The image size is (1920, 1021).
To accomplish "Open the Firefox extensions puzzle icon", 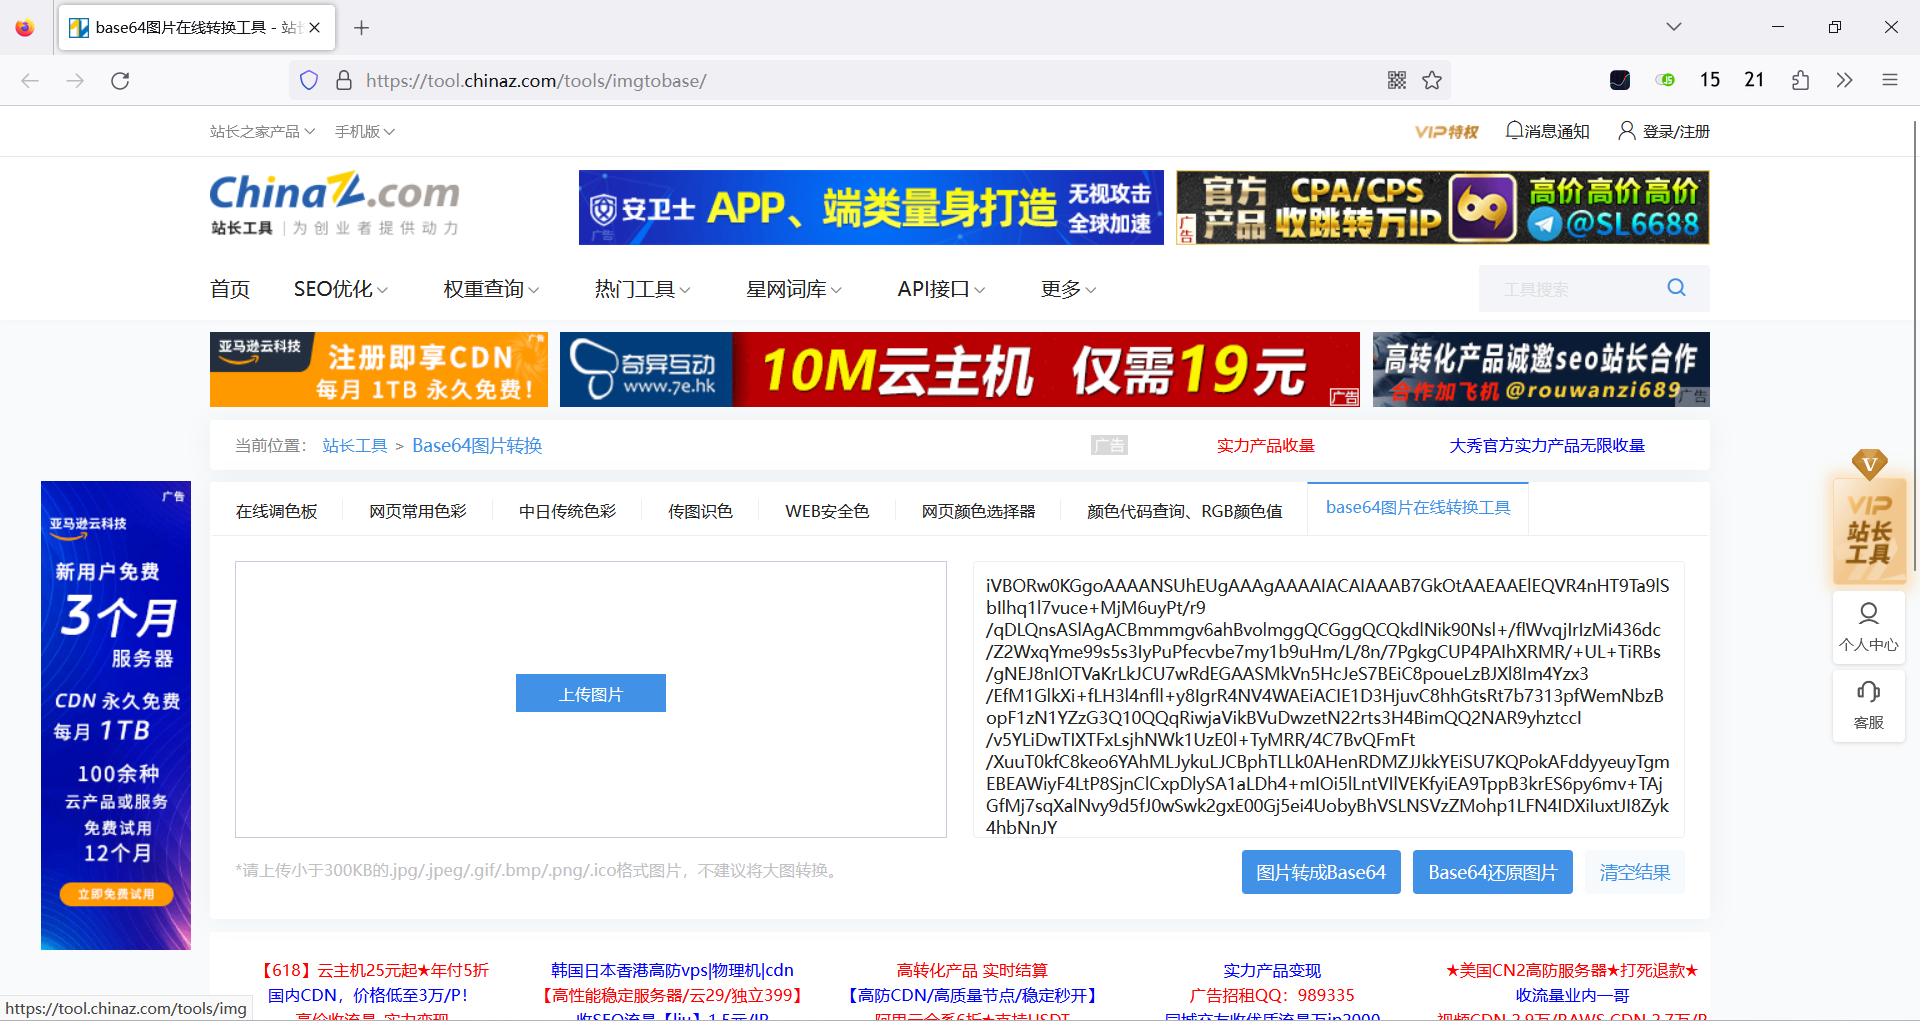I will (x=1801, y=80).
